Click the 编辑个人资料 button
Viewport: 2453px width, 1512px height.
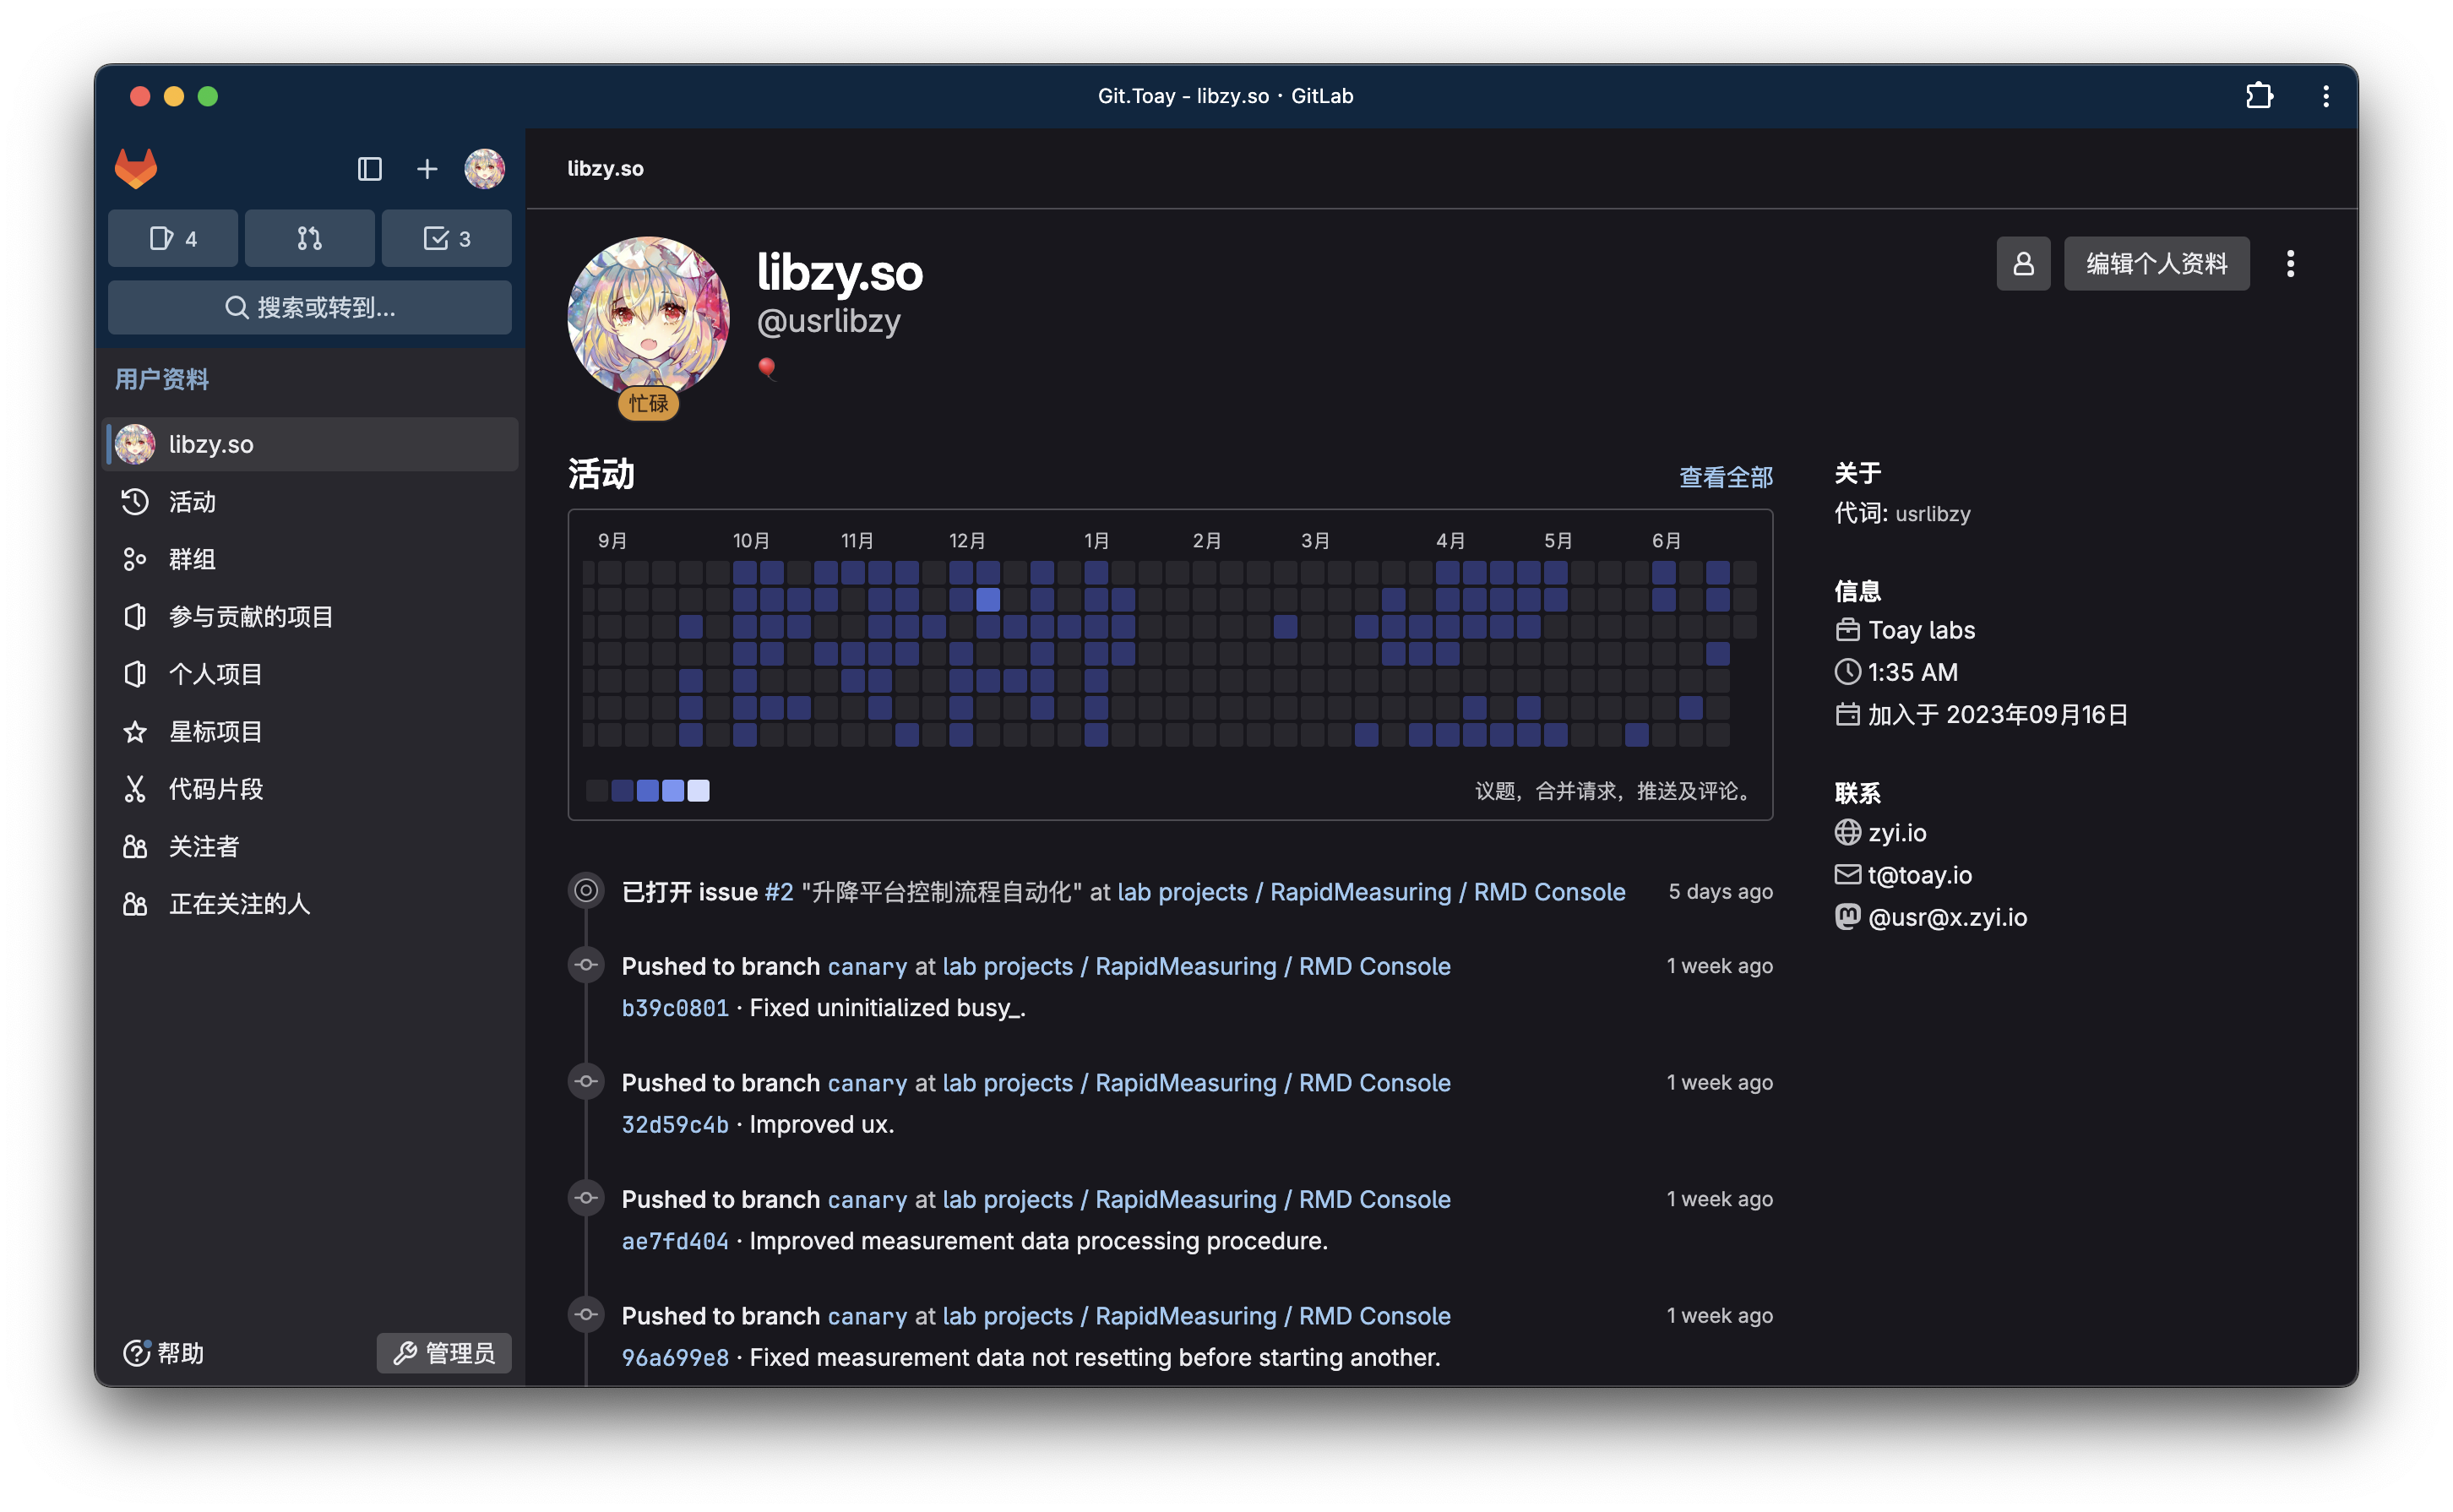pyautogui.click(x=2156, y=264)
